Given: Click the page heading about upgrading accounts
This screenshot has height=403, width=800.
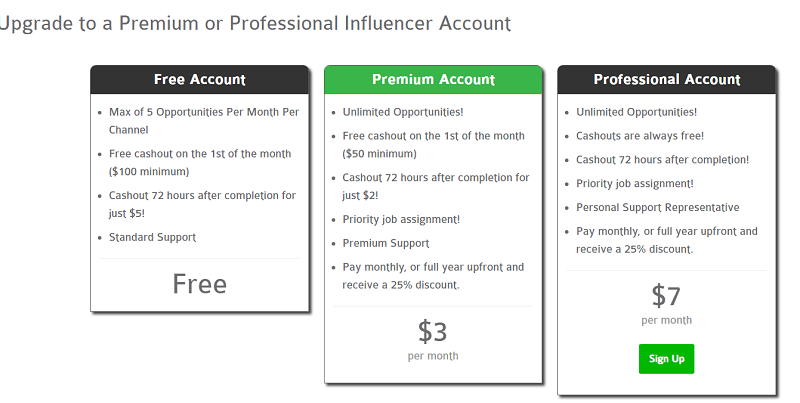Looking at the screenshot, I should (x=255, y=23).
